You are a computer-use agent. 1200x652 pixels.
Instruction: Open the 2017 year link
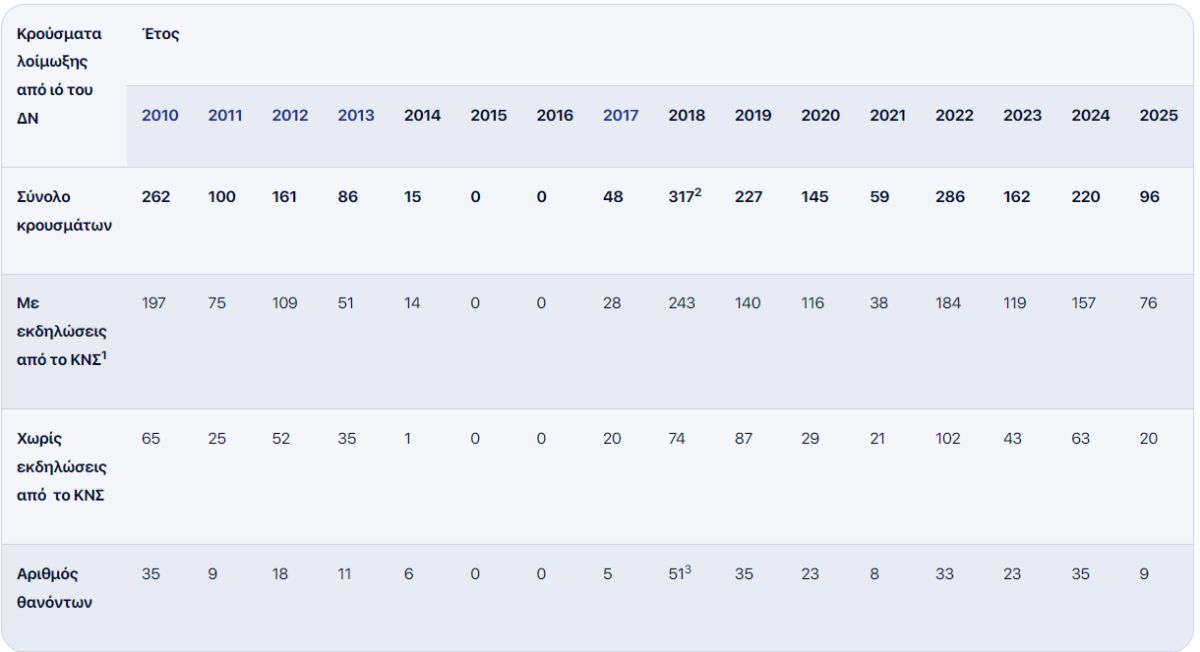click(621, 115)
